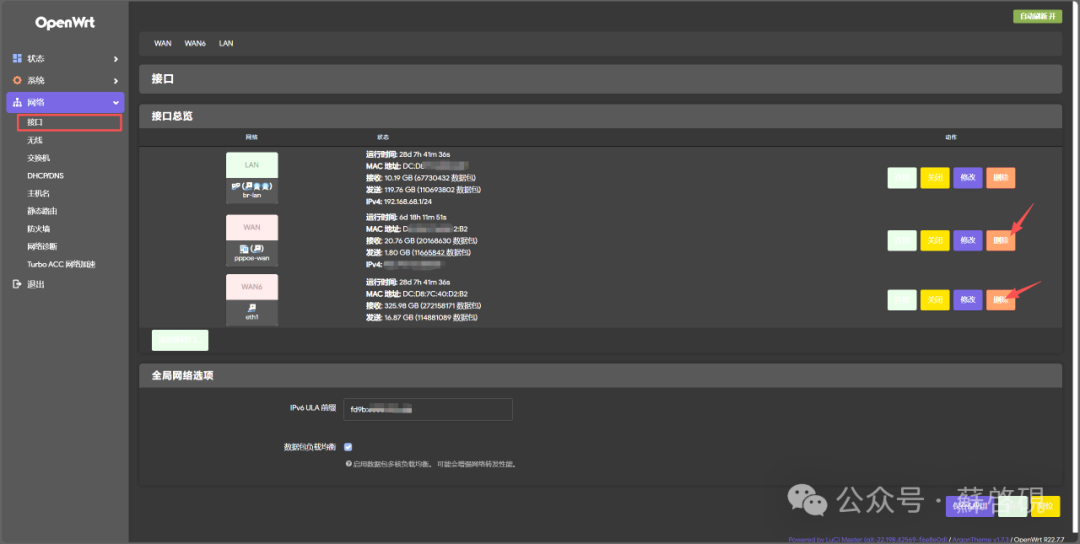1080x544 pixels.
Task: Click the 发送: 119.76 GB text
Action: tap(423, 190)
